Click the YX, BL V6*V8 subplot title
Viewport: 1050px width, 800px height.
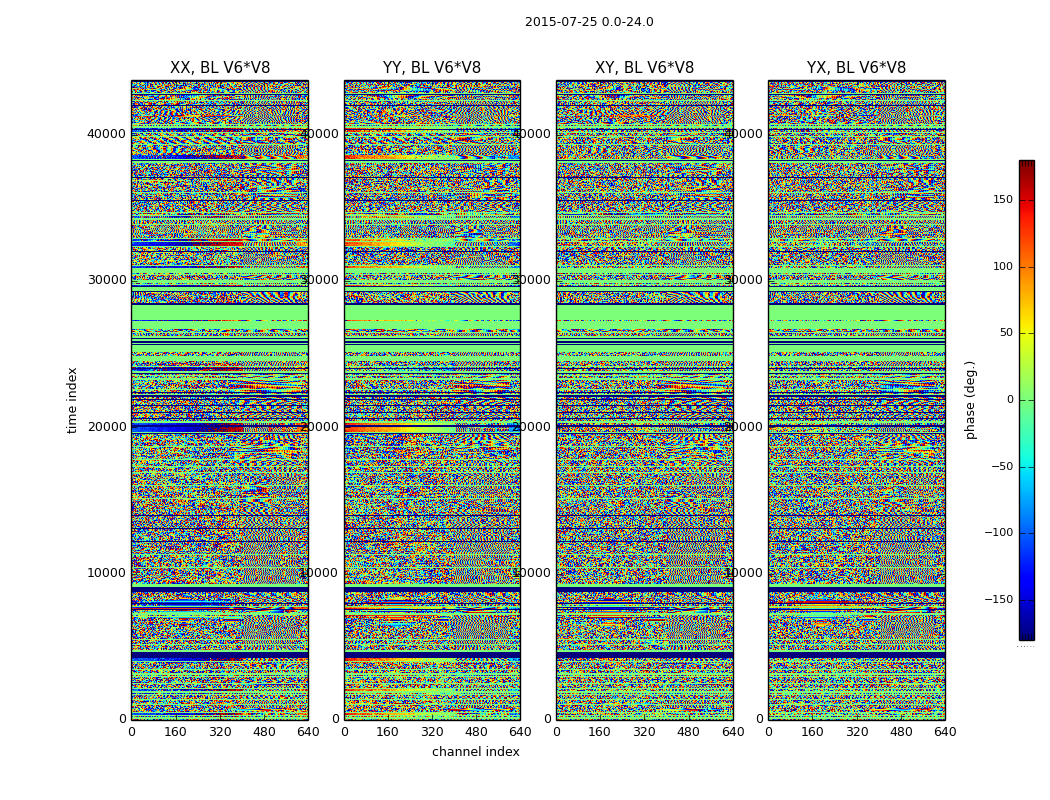point(856,68)
